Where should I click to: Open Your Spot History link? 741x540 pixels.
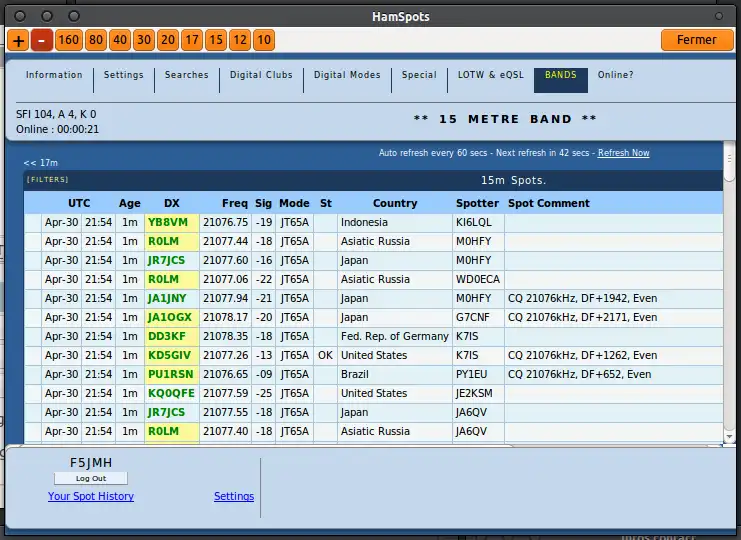[91, 497]
